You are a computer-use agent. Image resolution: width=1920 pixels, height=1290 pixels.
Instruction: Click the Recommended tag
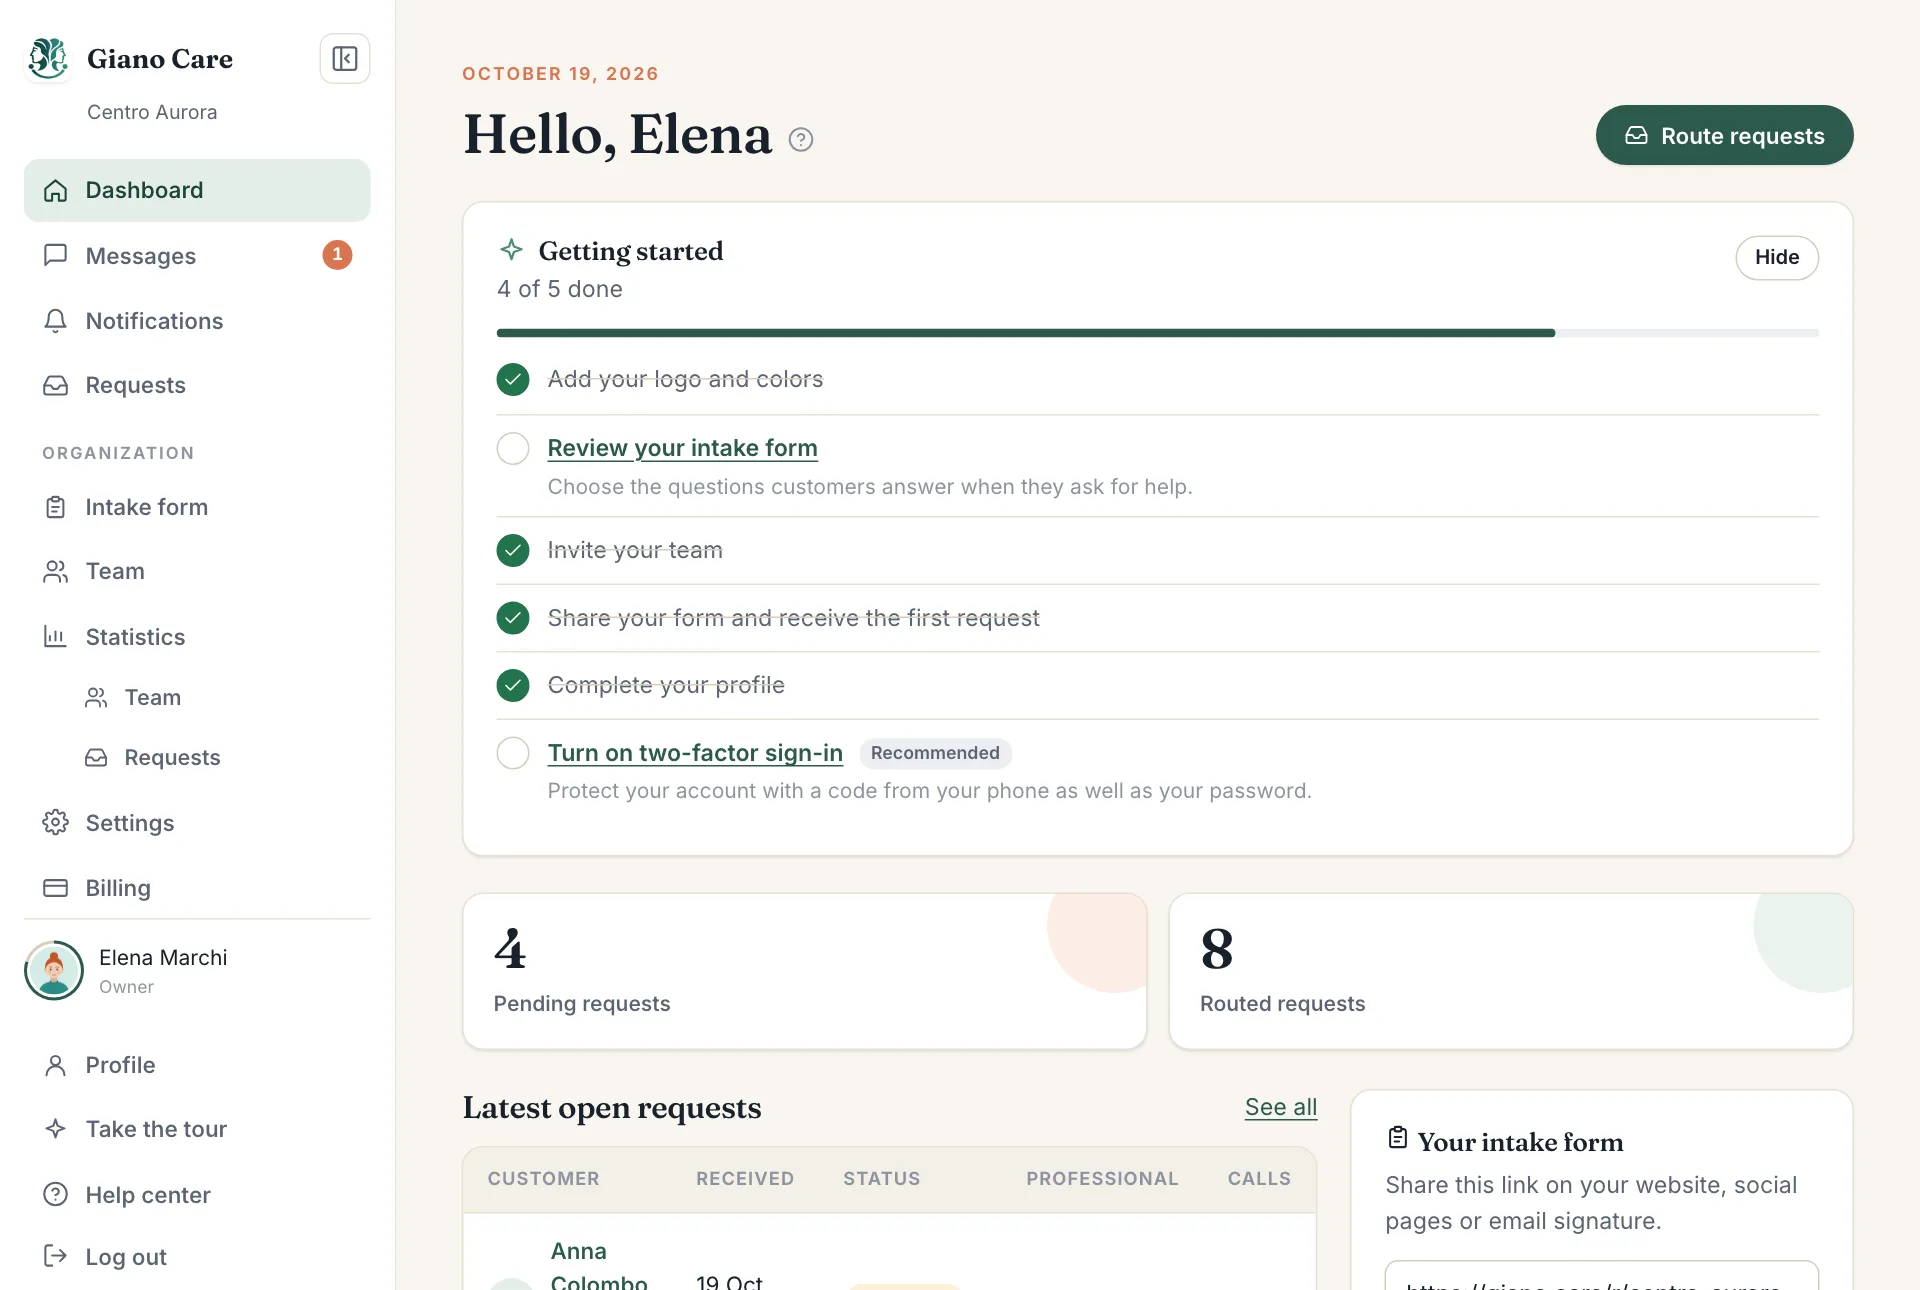(x=935, y=753)
